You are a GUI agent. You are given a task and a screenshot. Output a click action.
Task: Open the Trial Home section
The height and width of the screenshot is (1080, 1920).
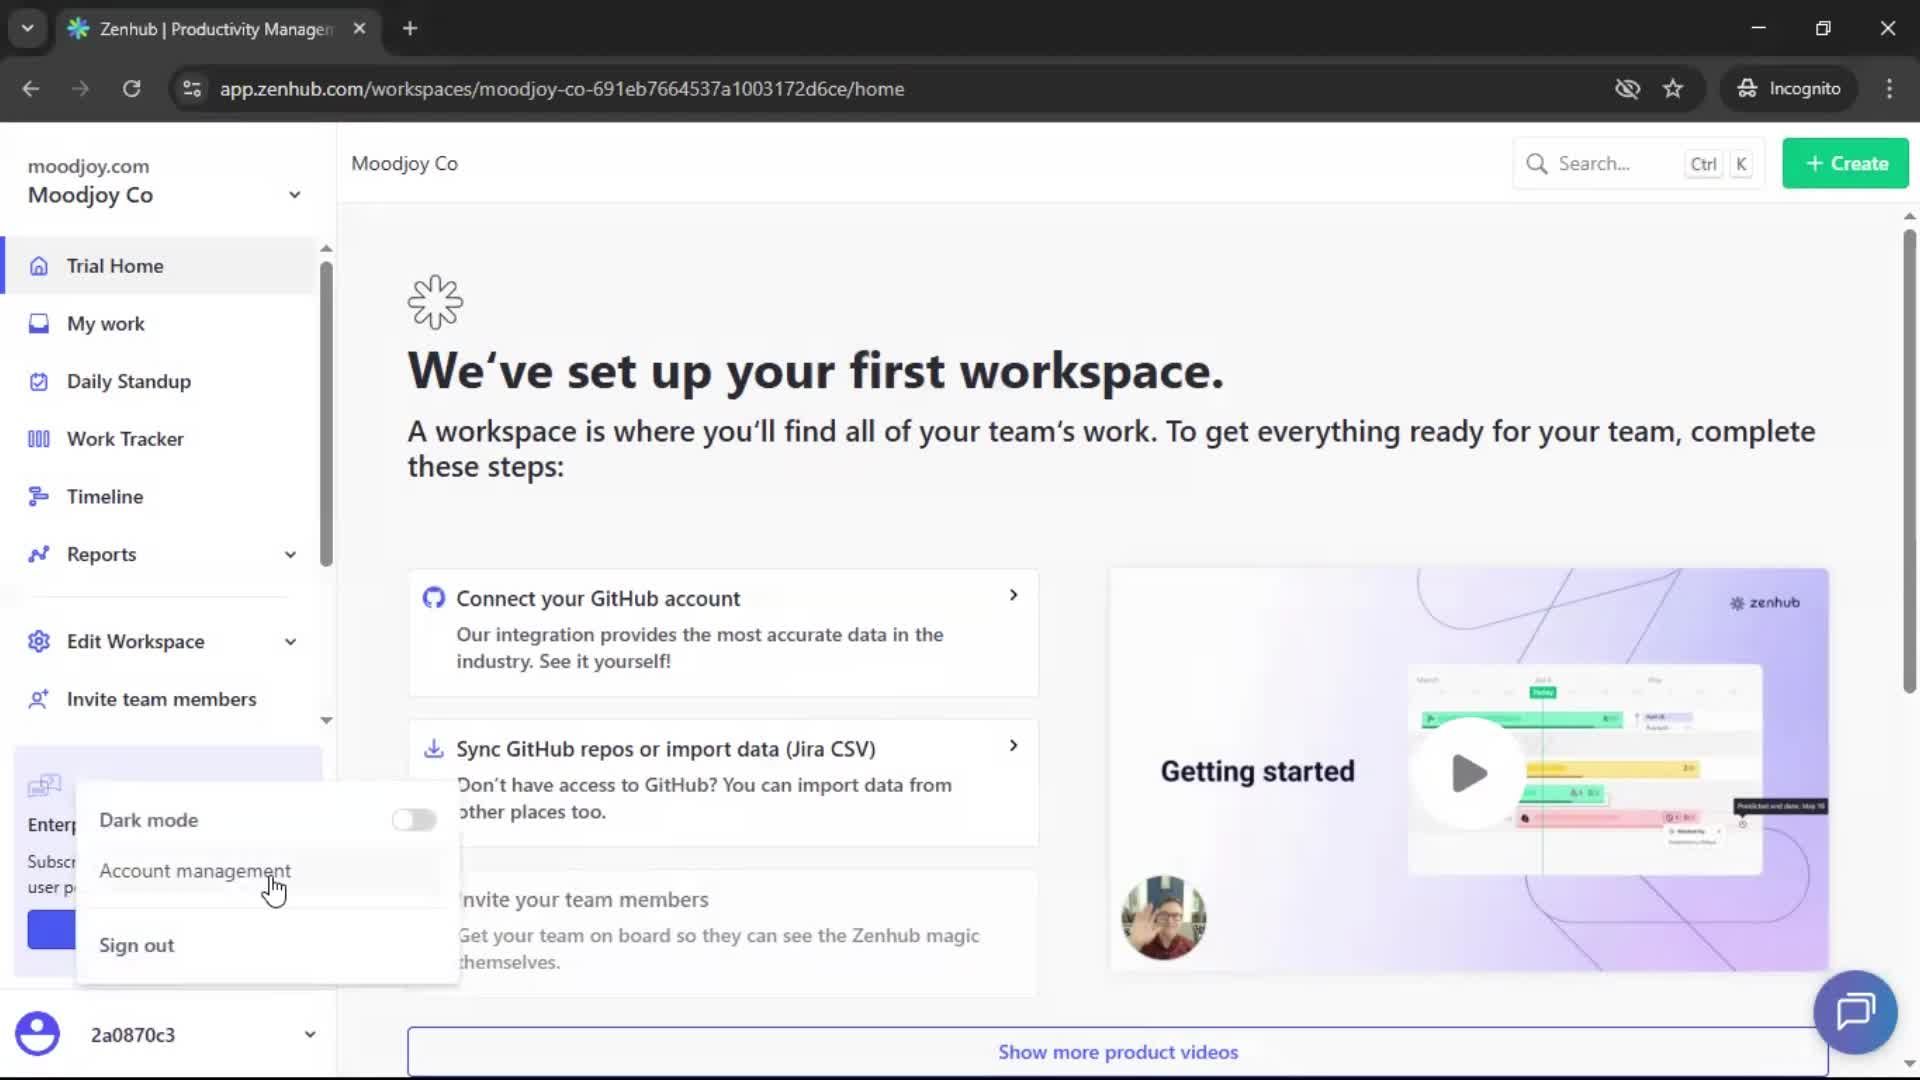click(x=114, y=265)
